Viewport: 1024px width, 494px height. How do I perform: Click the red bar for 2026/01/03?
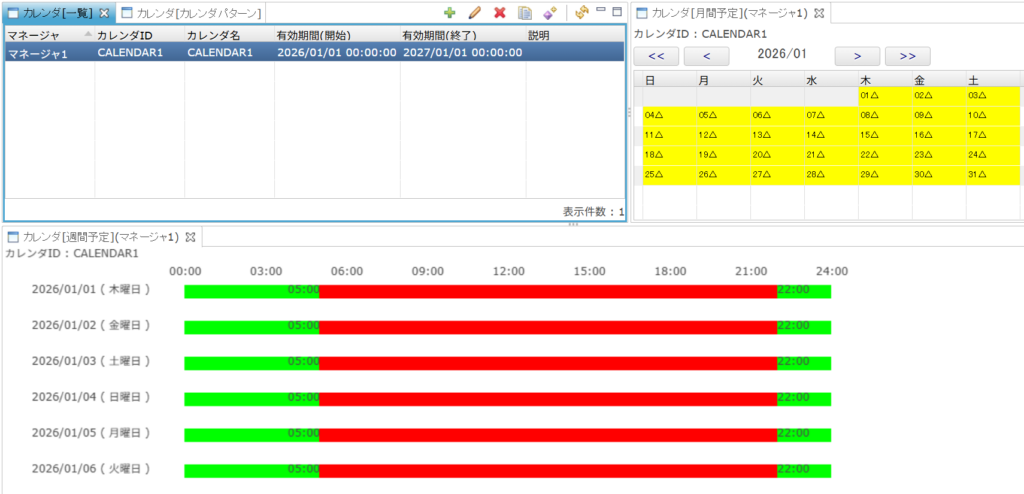[x=548, y=362]
